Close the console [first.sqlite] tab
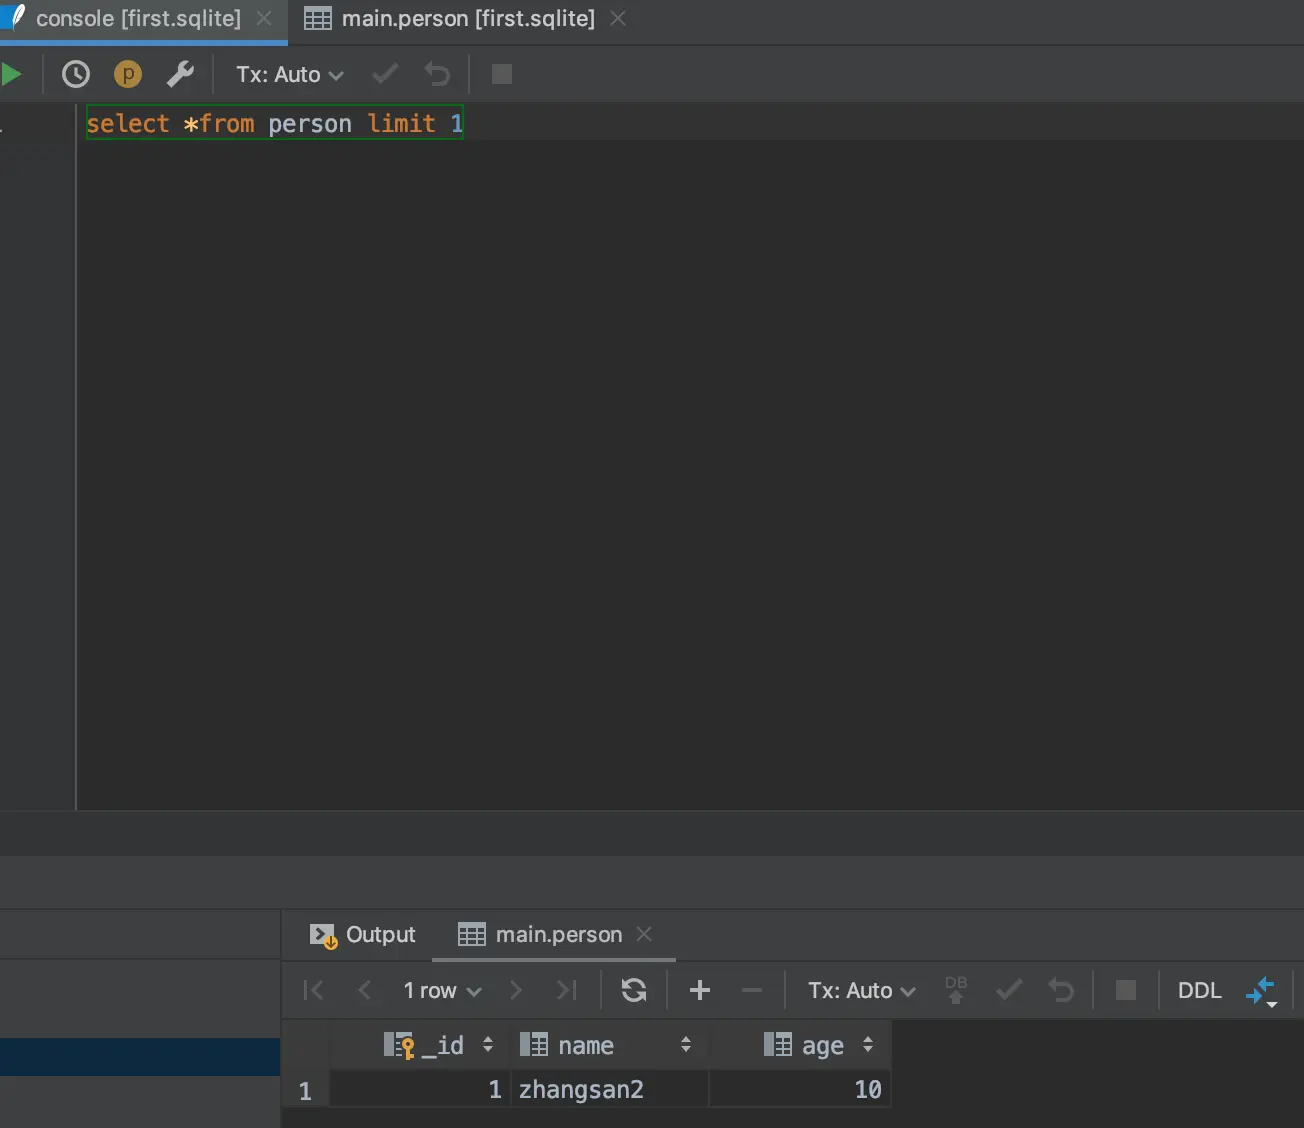1304x1128 pixels. [264, 18]
